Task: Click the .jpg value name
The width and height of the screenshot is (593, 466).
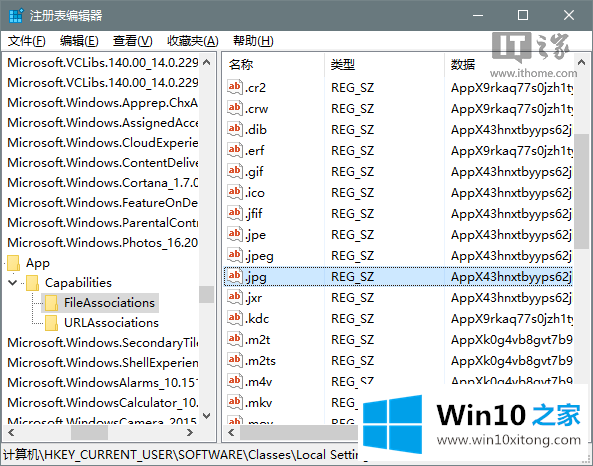Action: pyautogui.click(x=256, y=277)
